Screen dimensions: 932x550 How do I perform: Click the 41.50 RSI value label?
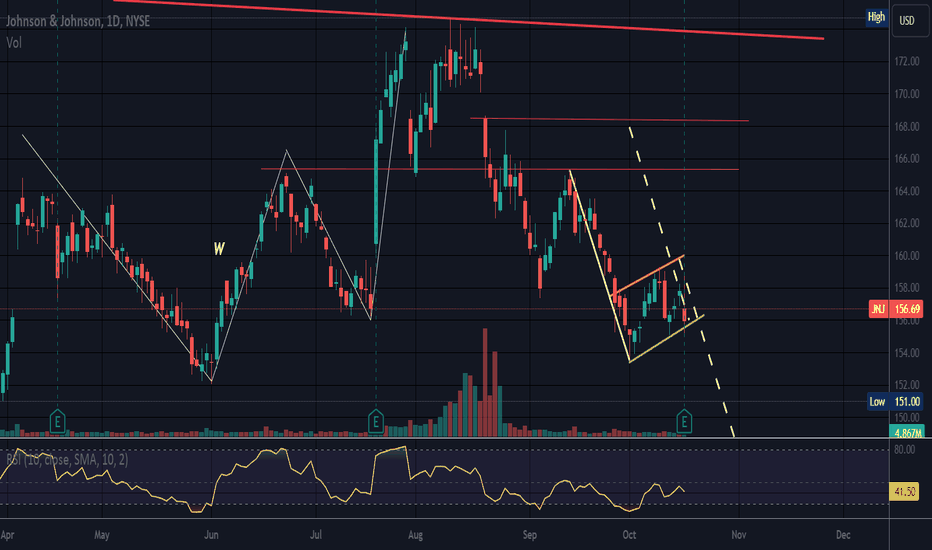(904, 492)
